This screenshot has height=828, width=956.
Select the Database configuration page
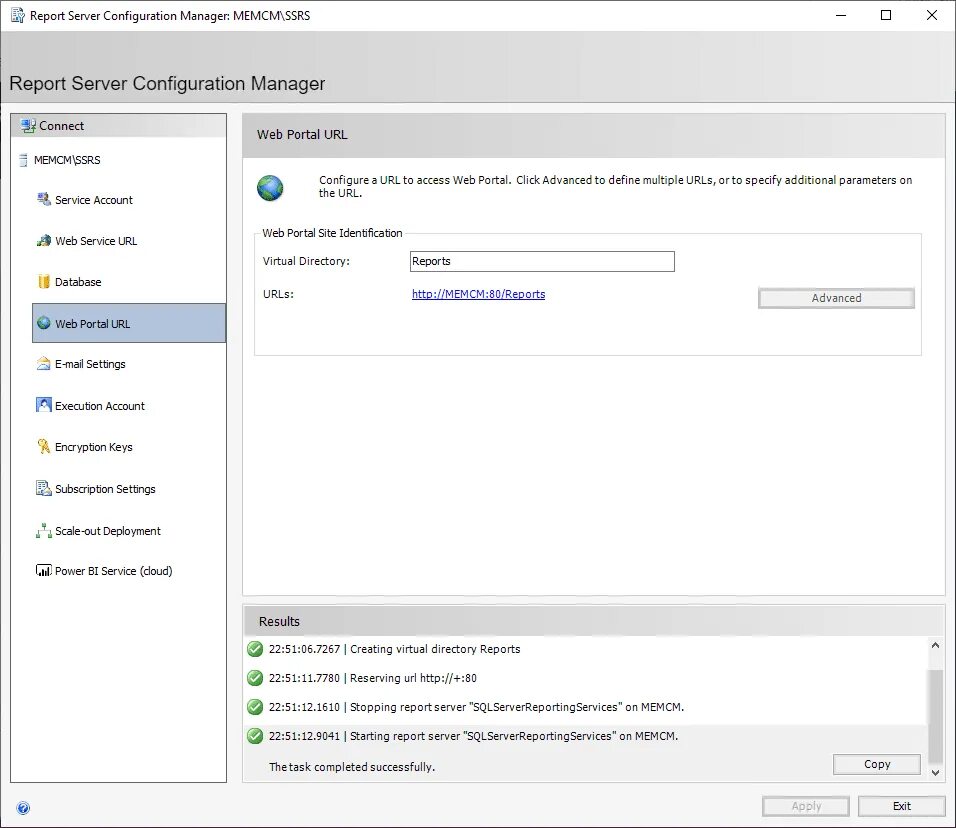click(x=80, y=281)
